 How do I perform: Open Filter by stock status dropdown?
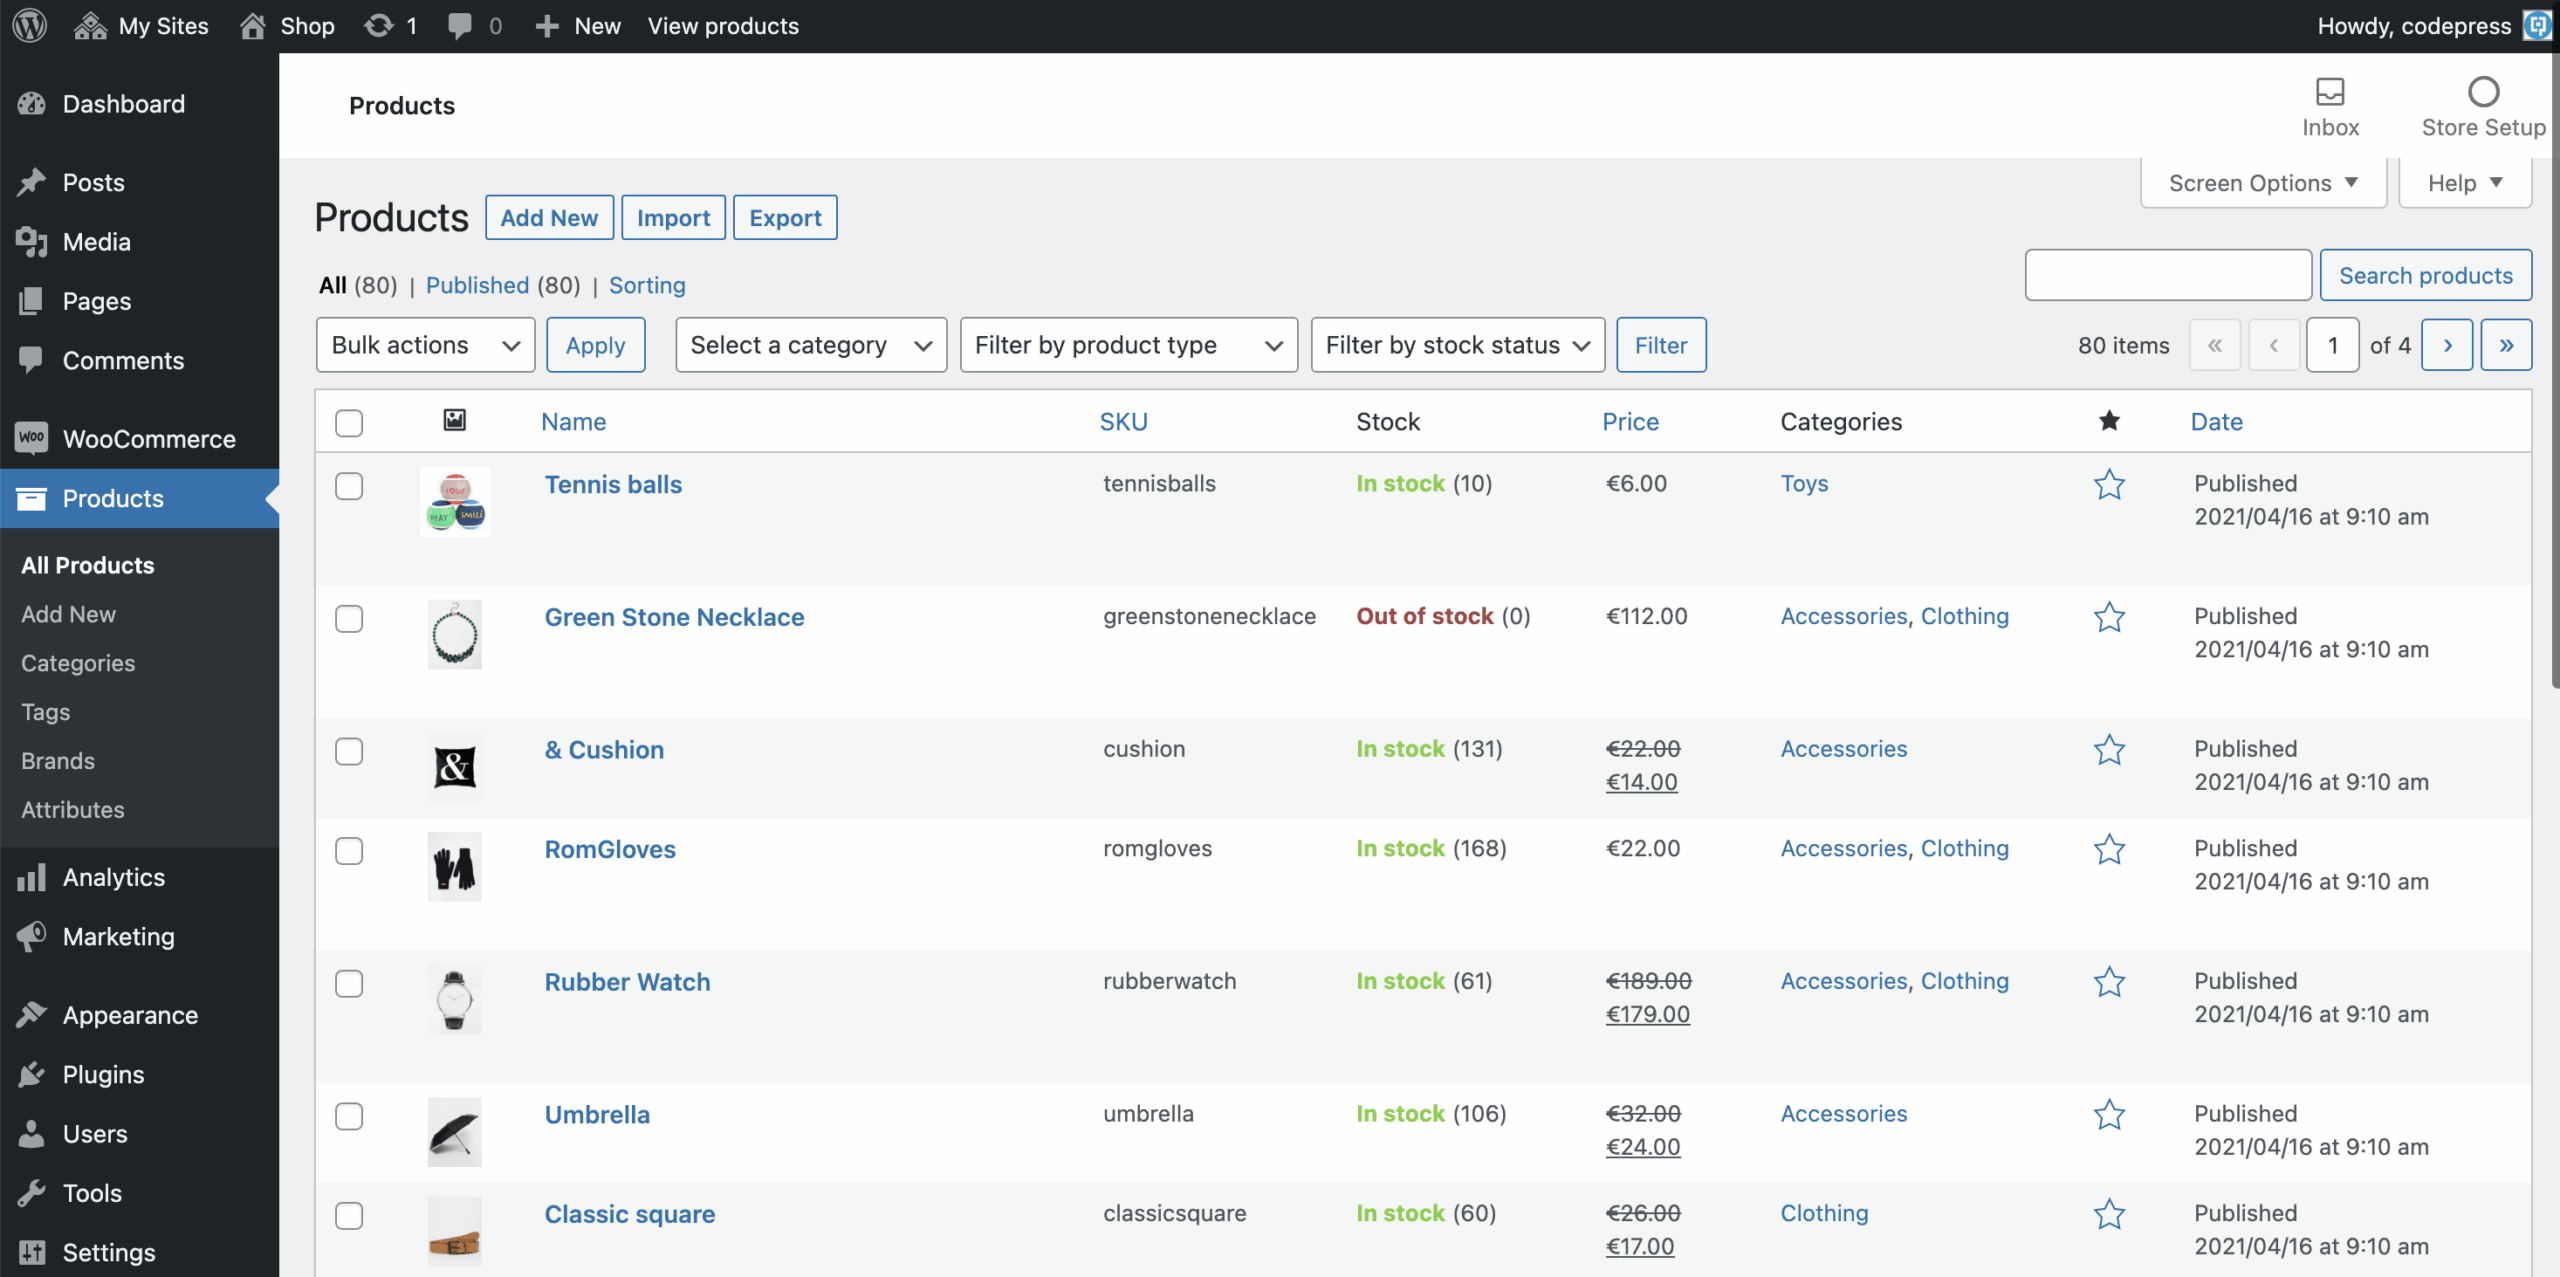tap(1457, 345)
